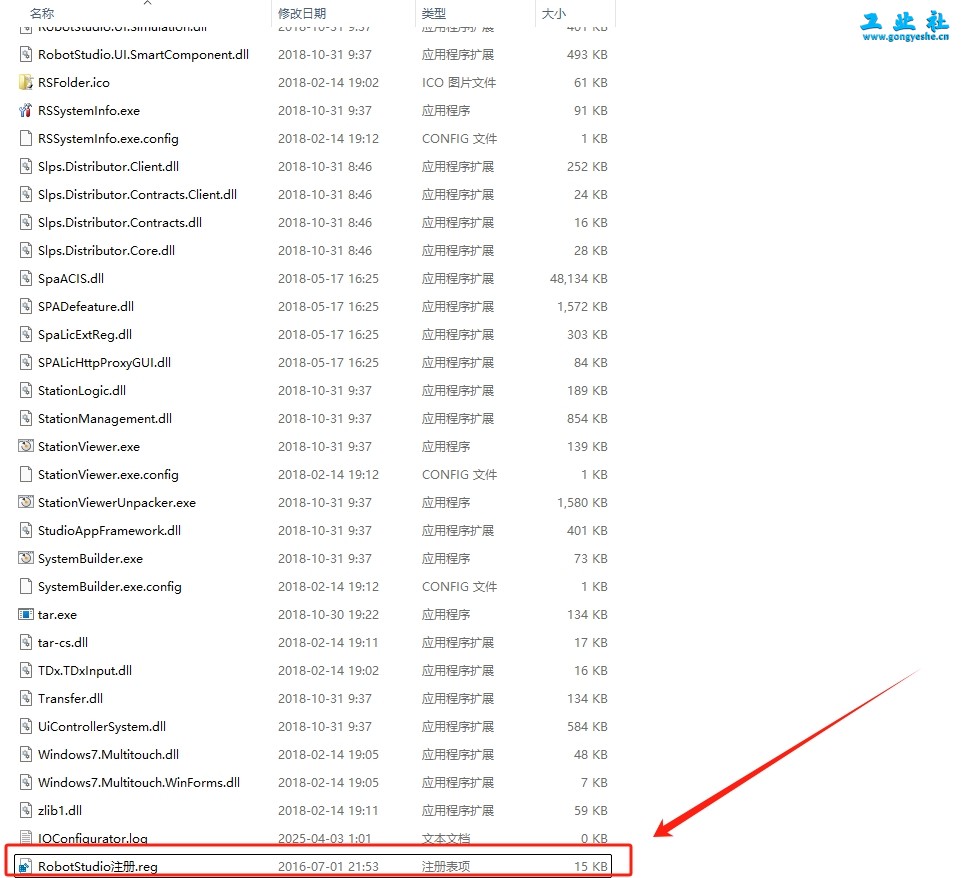Click the tar.exe program icon
The image size is (965, 878).
click(x=25, y=615)
